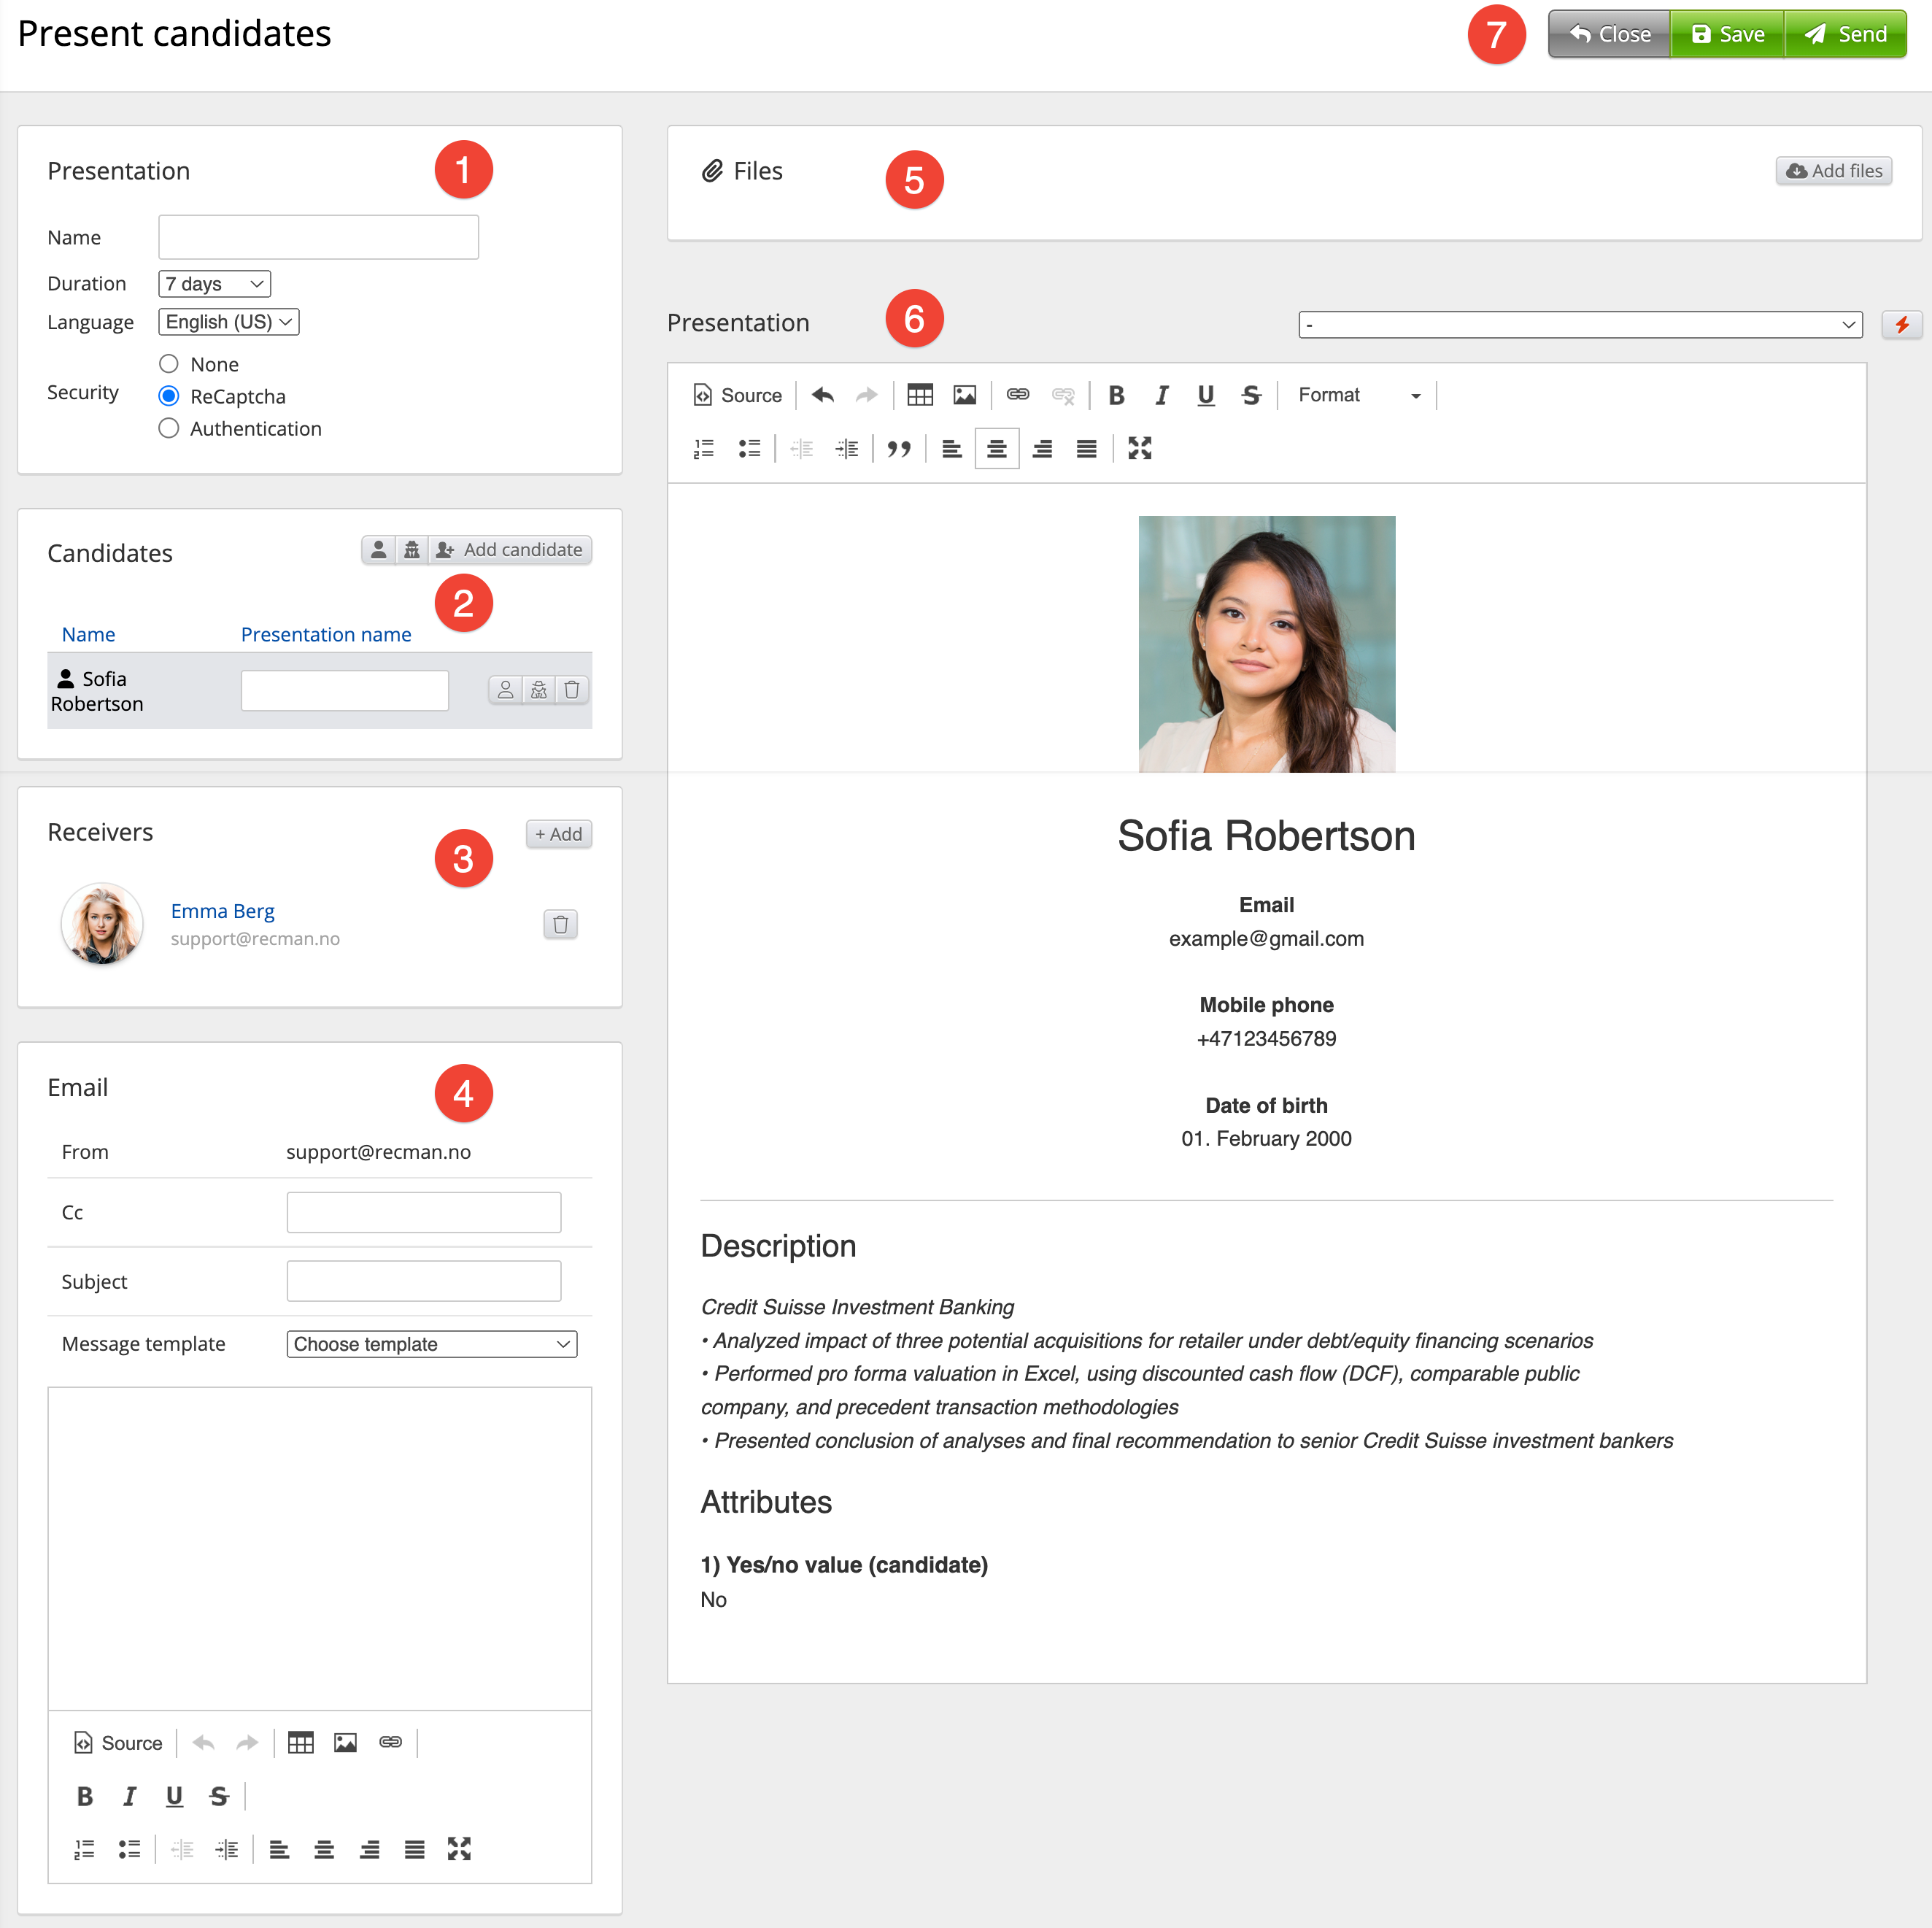Viewport: 1932px width, 1928px height.
Task: Select the None security option
Action: click(x=169, y=364)
